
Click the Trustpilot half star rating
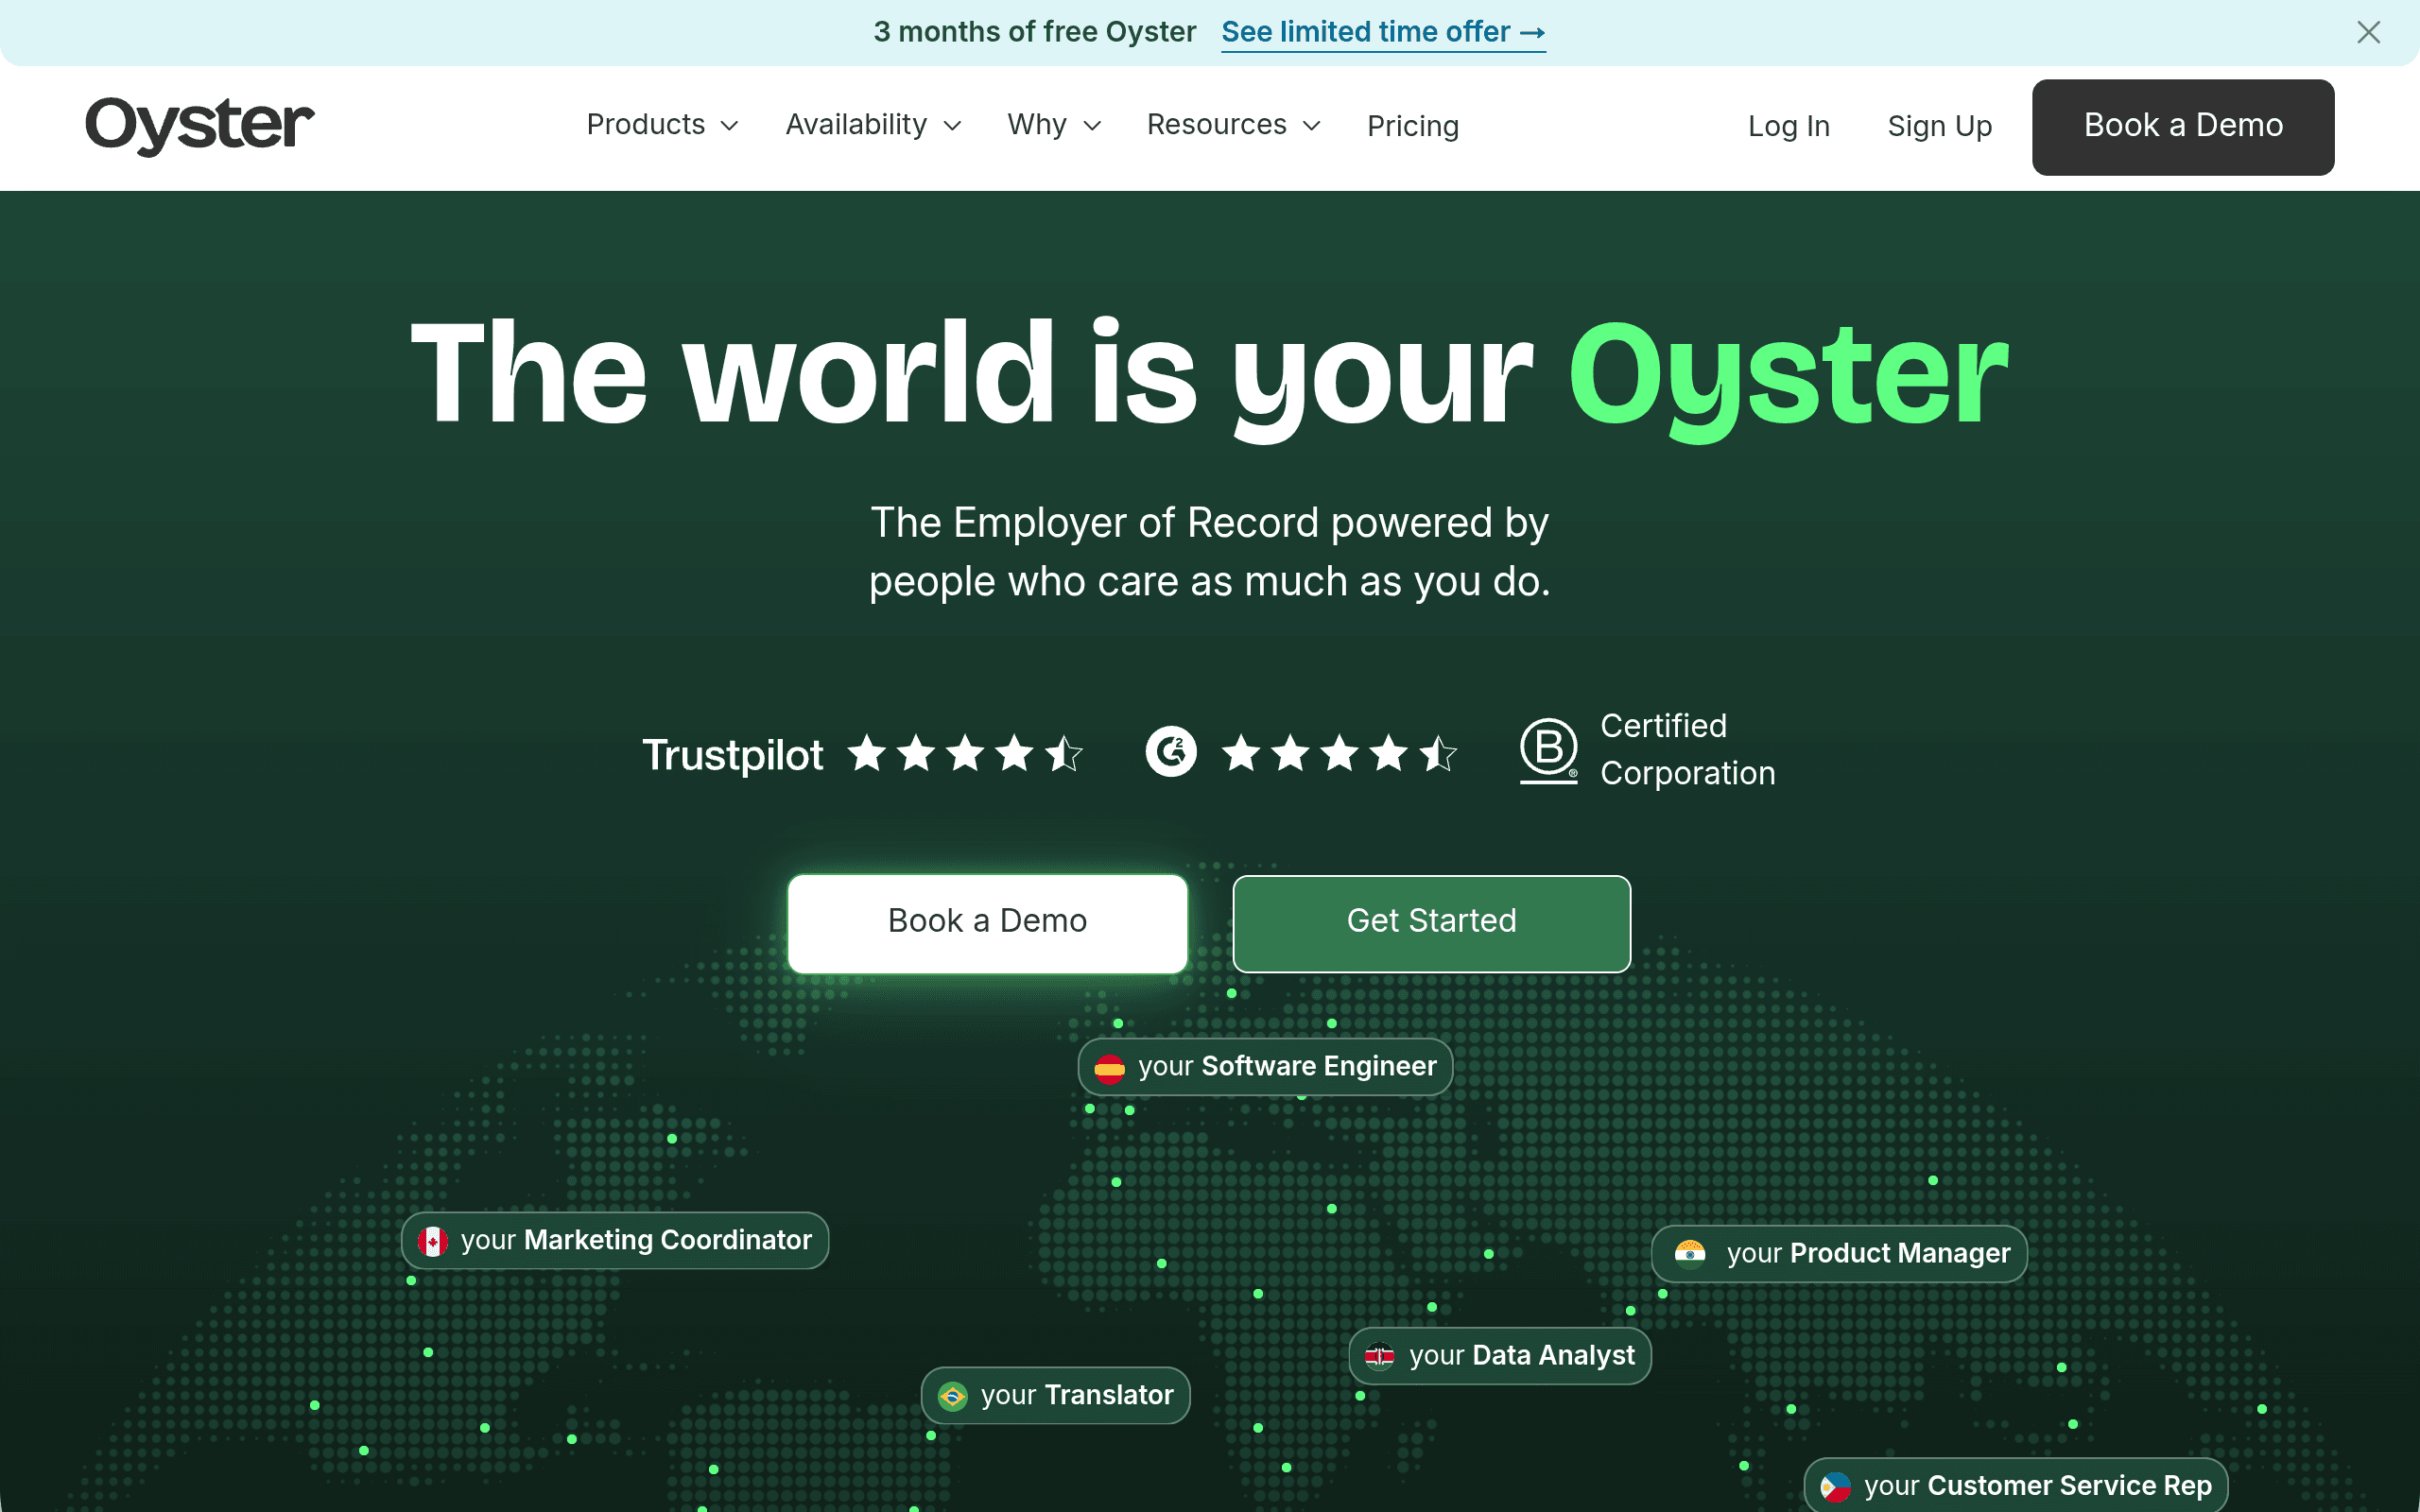coord(1064,753)
